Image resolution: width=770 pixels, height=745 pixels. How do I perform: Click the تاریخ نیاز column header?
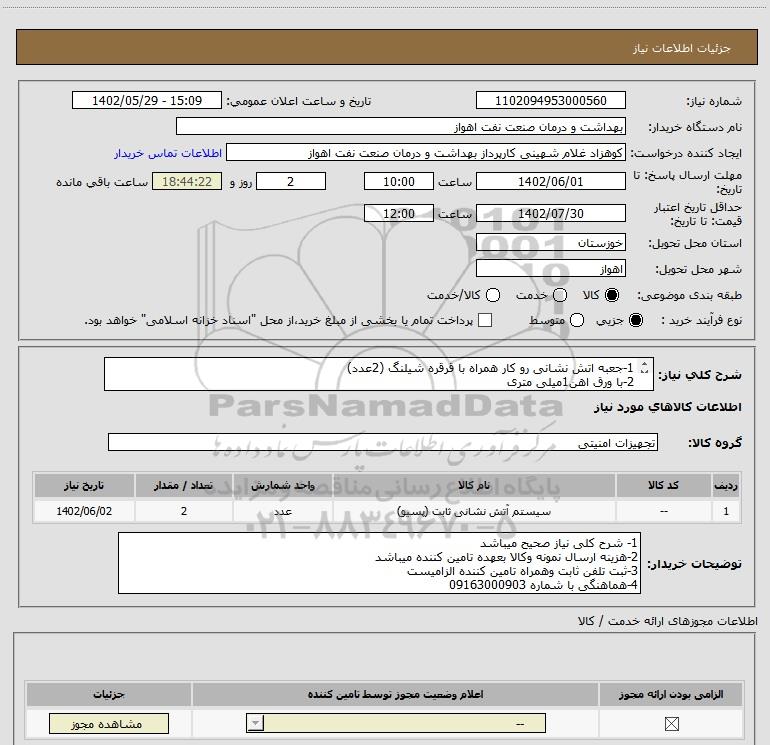[84, 485]
